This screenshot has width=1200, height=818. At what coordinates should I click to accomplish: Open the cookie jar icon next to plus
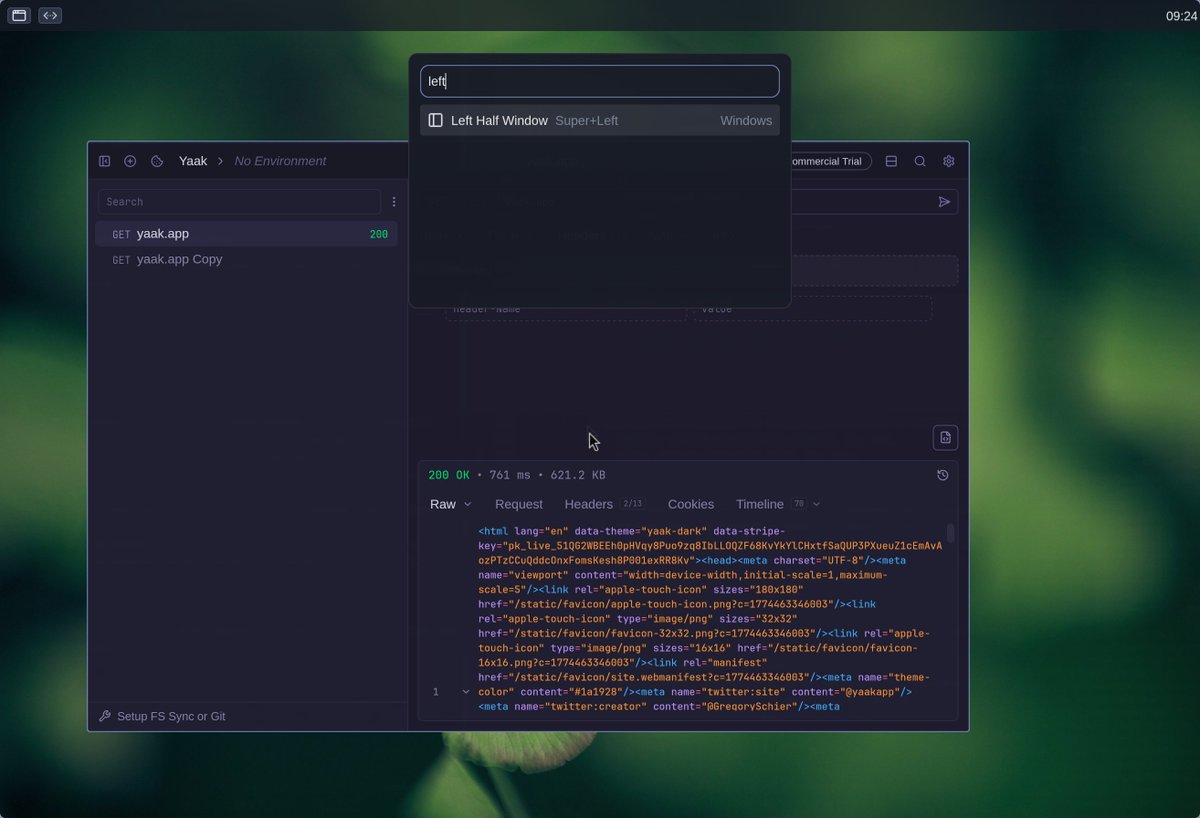(x=157, y=161)
